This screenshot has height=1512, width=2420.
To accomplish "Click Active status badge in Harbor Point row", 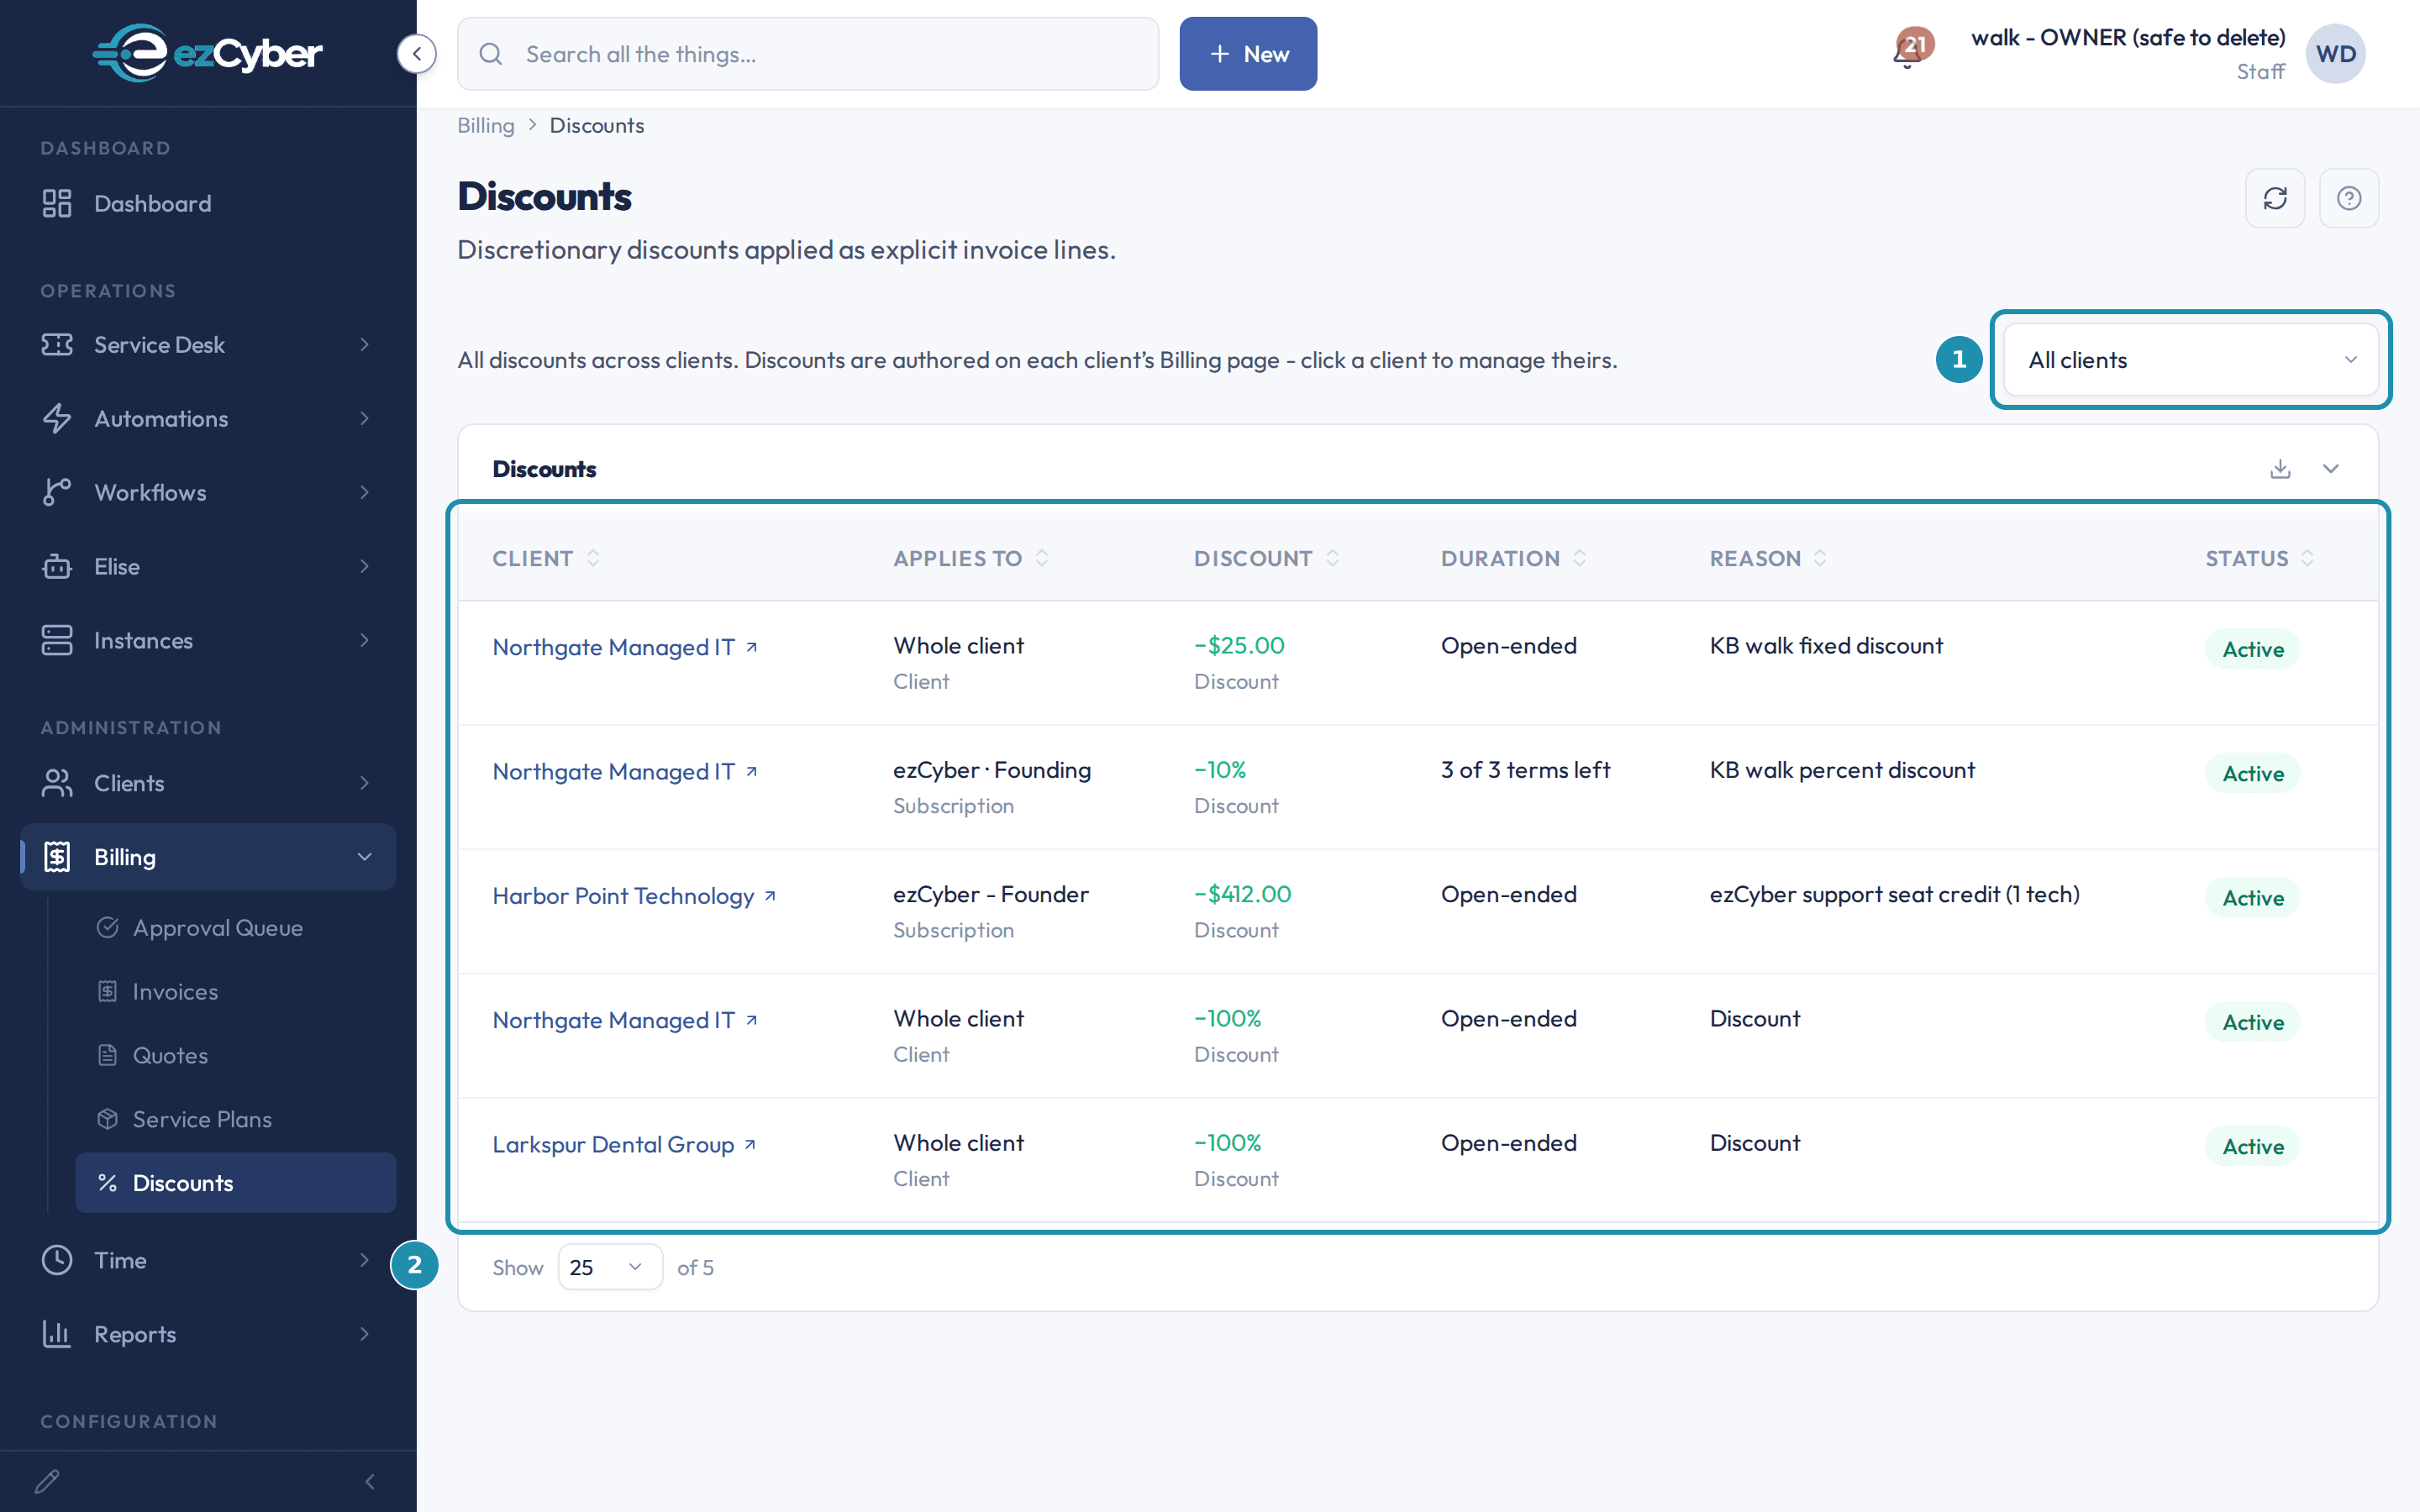I will [x=2253, y=898].
